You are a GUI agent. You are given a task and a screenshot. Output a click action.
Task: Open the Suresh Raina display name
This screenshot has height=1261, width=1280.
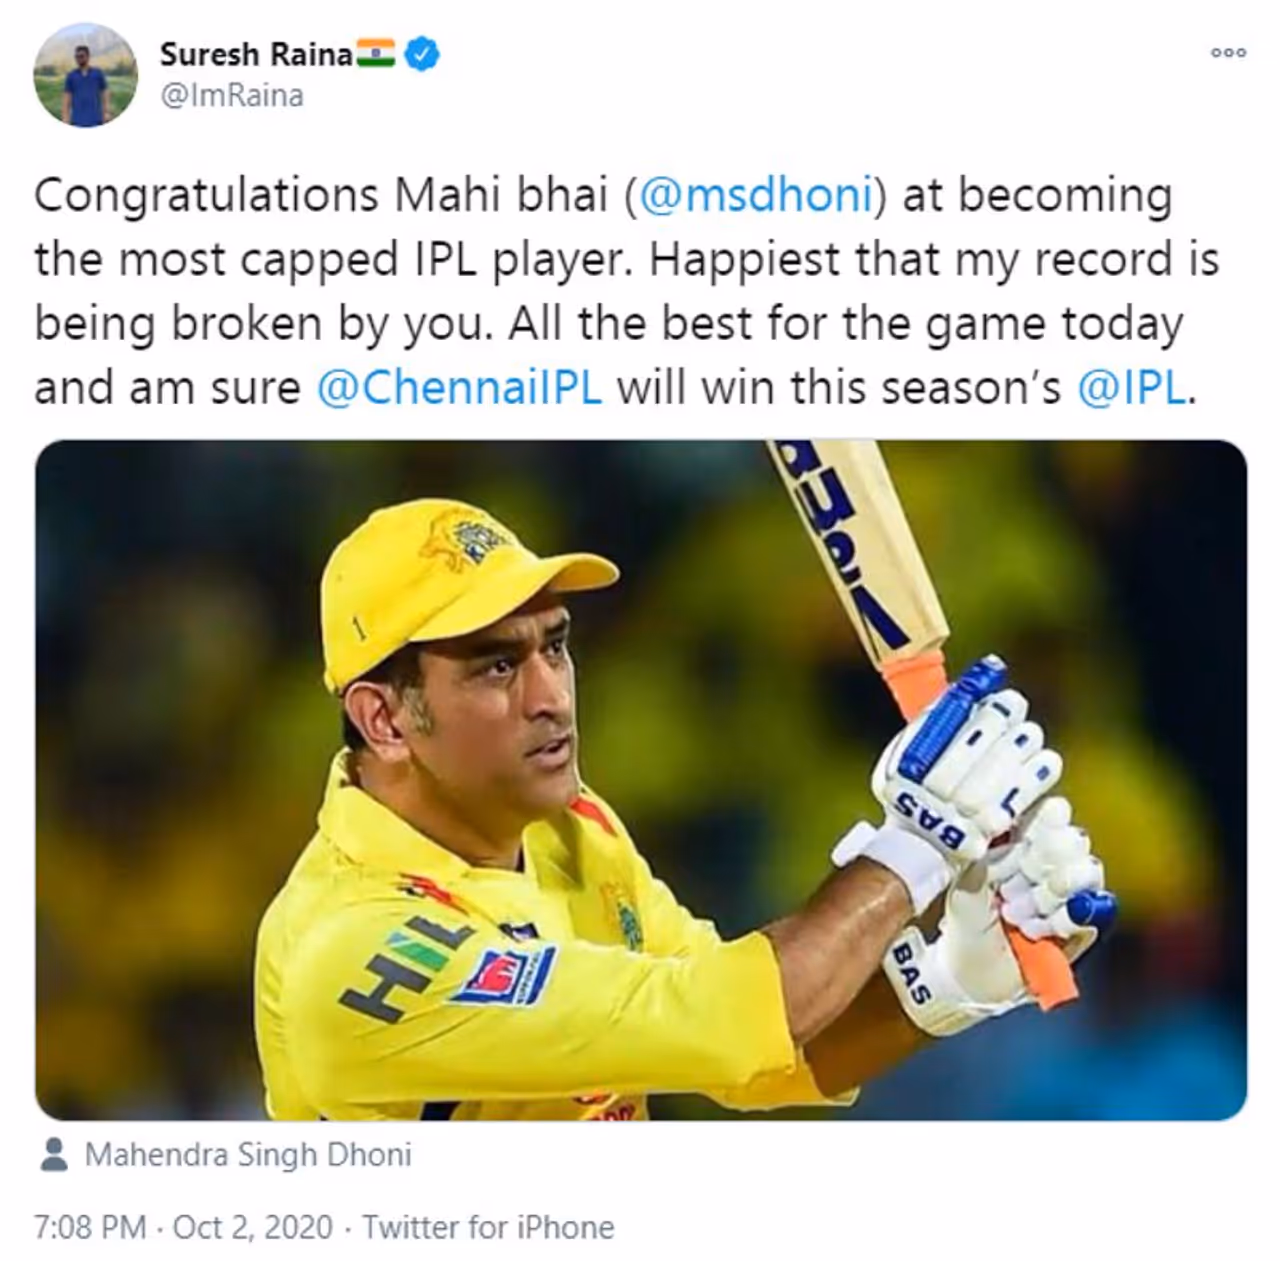click(x=256, y=54)
